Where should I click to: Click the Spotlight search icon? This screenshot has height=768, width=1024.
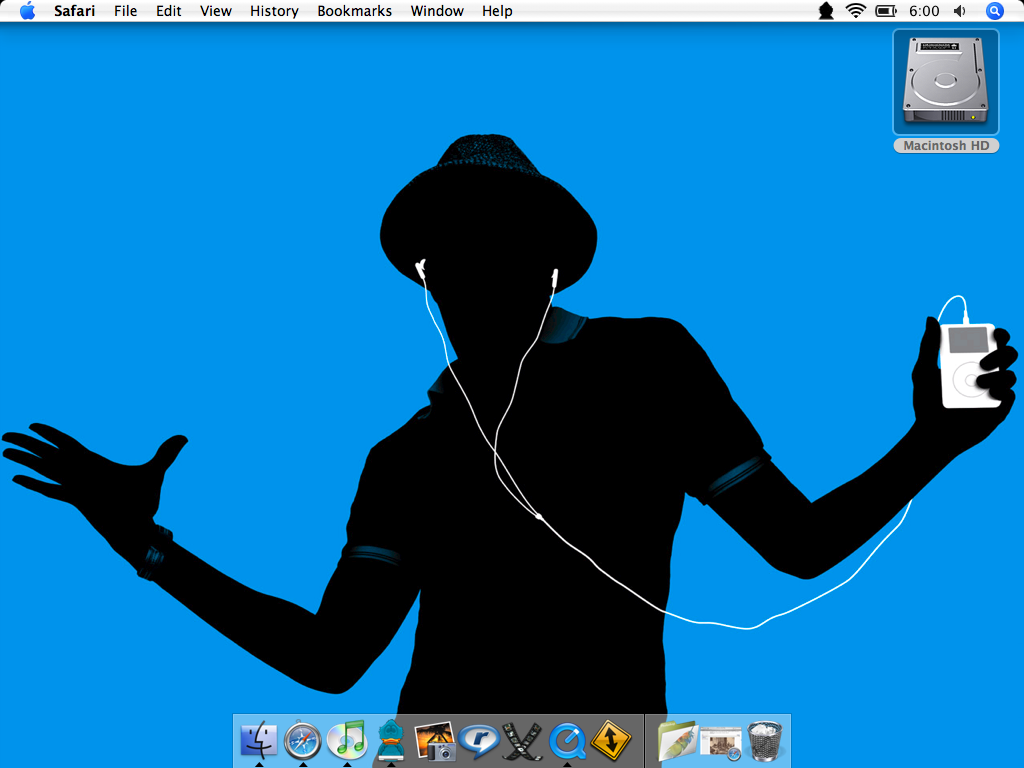point(994,11)
